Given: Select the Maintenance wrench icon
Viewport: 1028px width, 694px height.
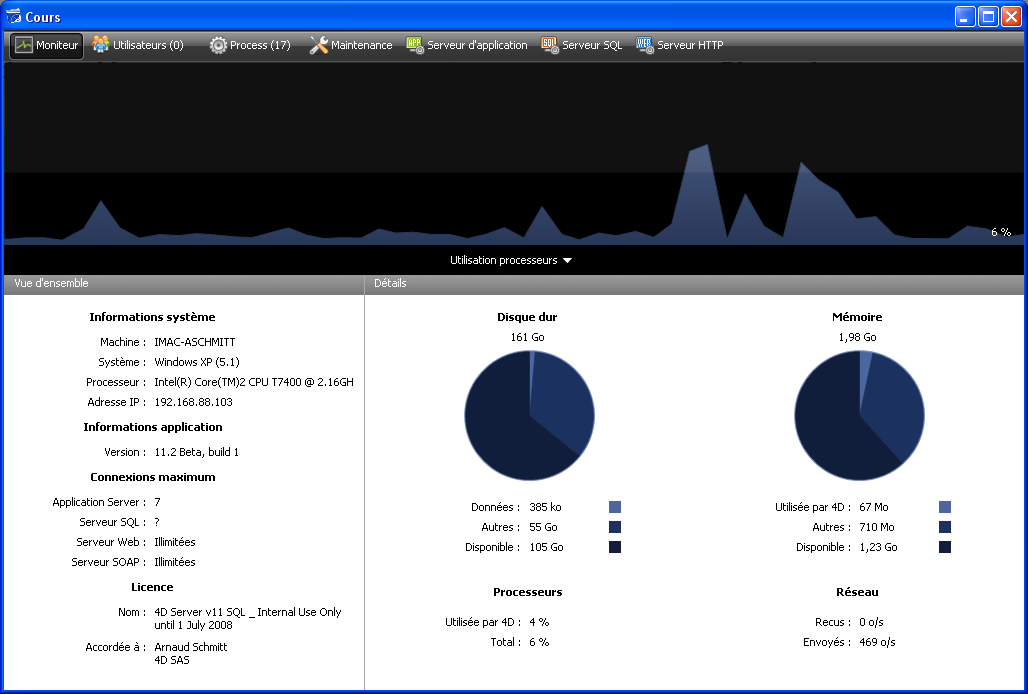Looking at the screenshot, I should [x=319, y=45].
